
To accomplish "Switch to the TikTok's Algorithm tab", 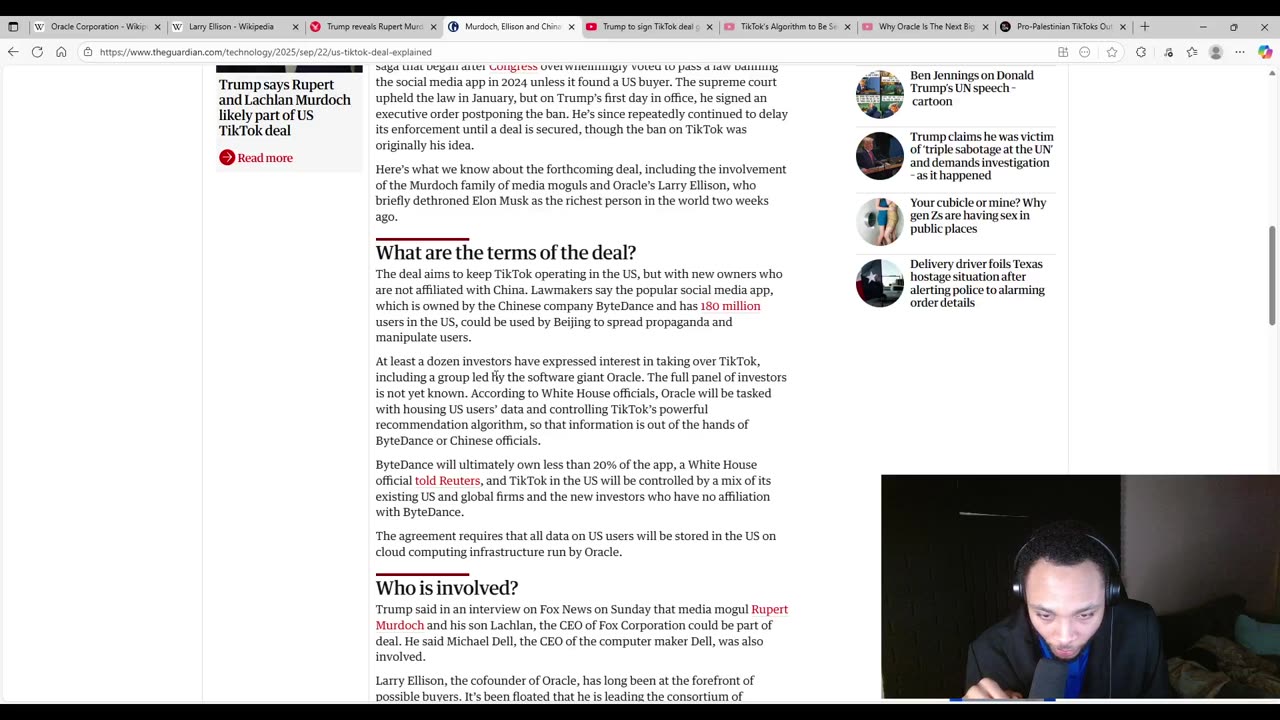I will [x=786, y=27].
